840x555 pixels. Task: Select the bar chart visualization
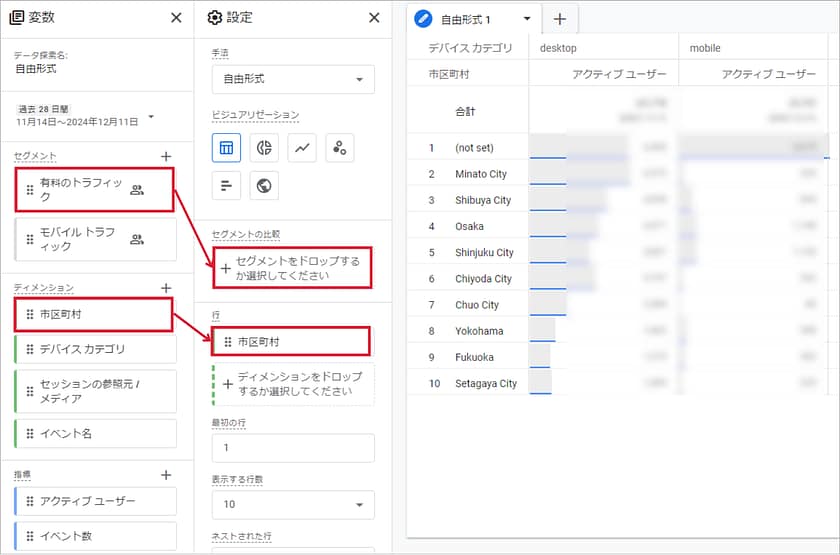226,185
